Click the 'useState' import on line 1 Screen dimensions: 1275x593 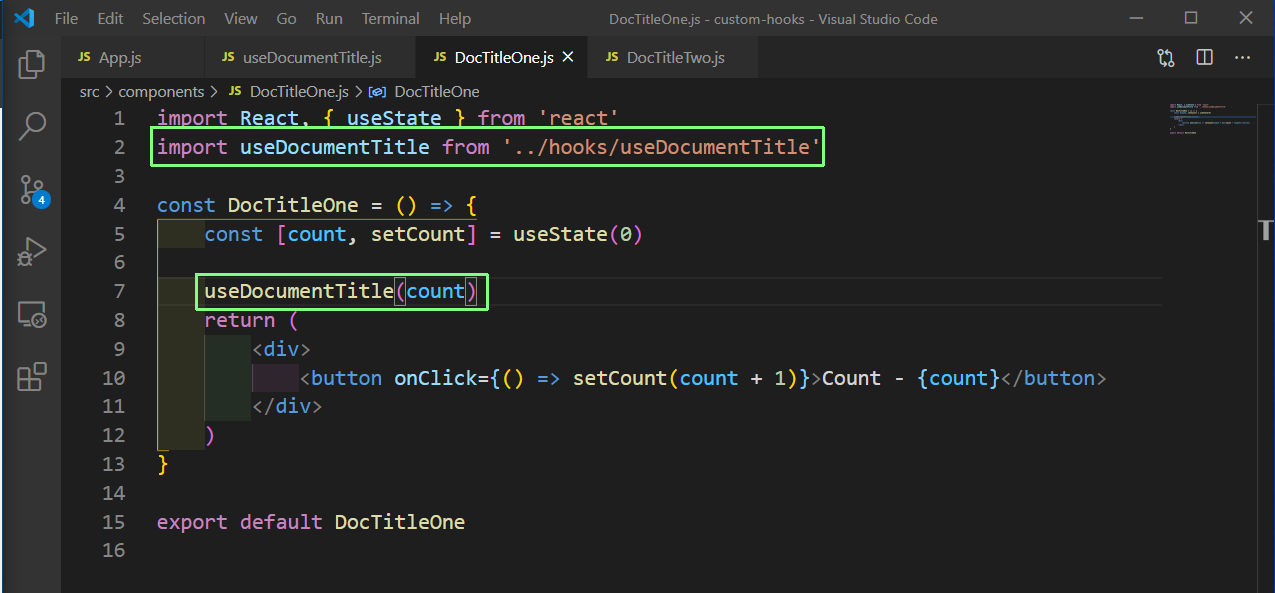tap(394, 118)
